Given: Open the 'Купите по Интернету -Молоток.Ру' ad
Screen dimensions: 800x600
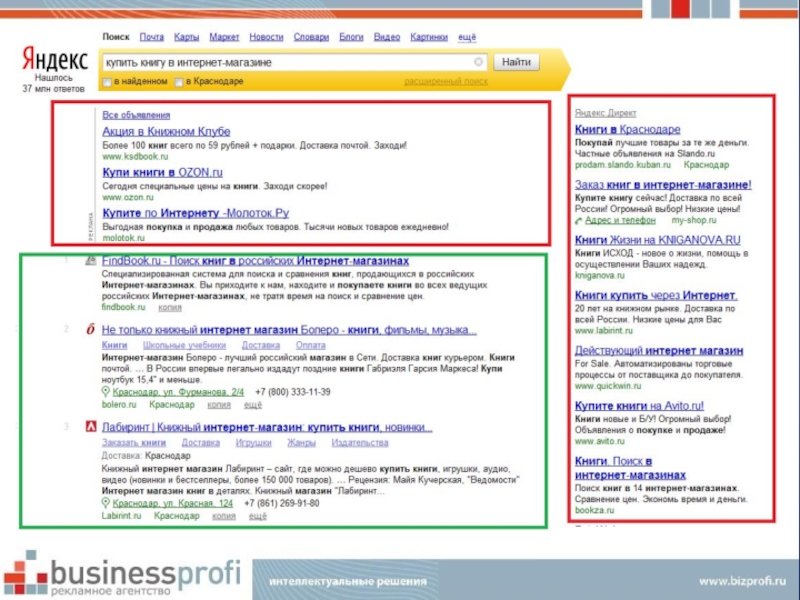Looking at the screenshot, I should tap(195, 213).
